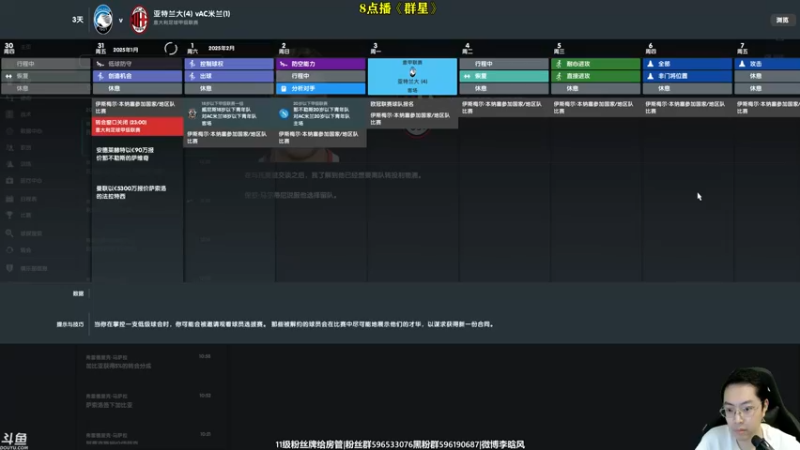Select the 防空能力 session on day 2
The image size is (800, 450).
point(321,64)
